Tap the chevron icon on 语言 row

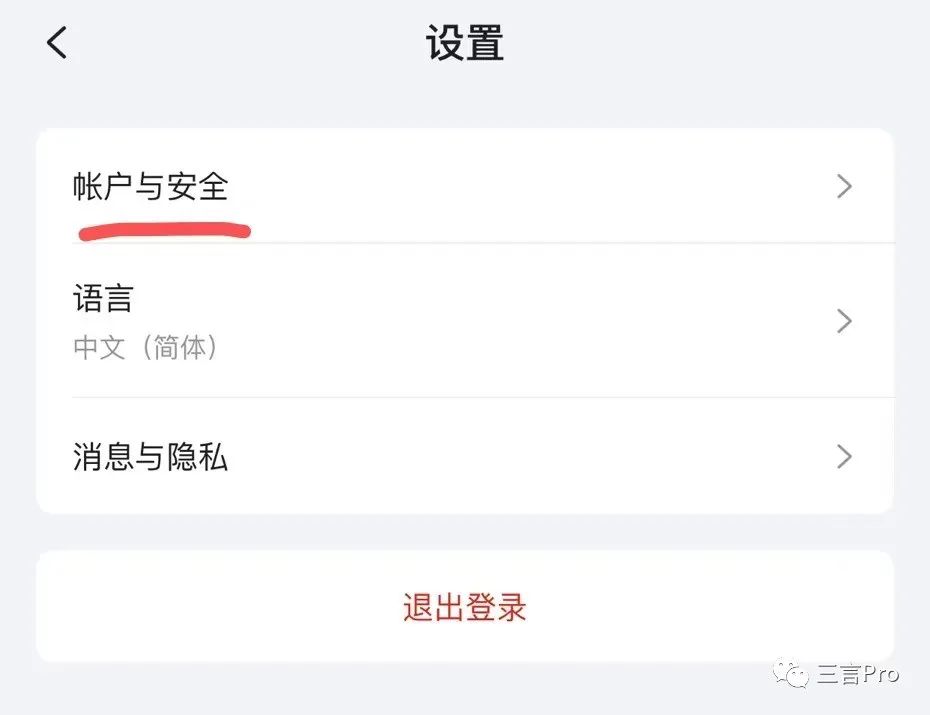(845, 321)
